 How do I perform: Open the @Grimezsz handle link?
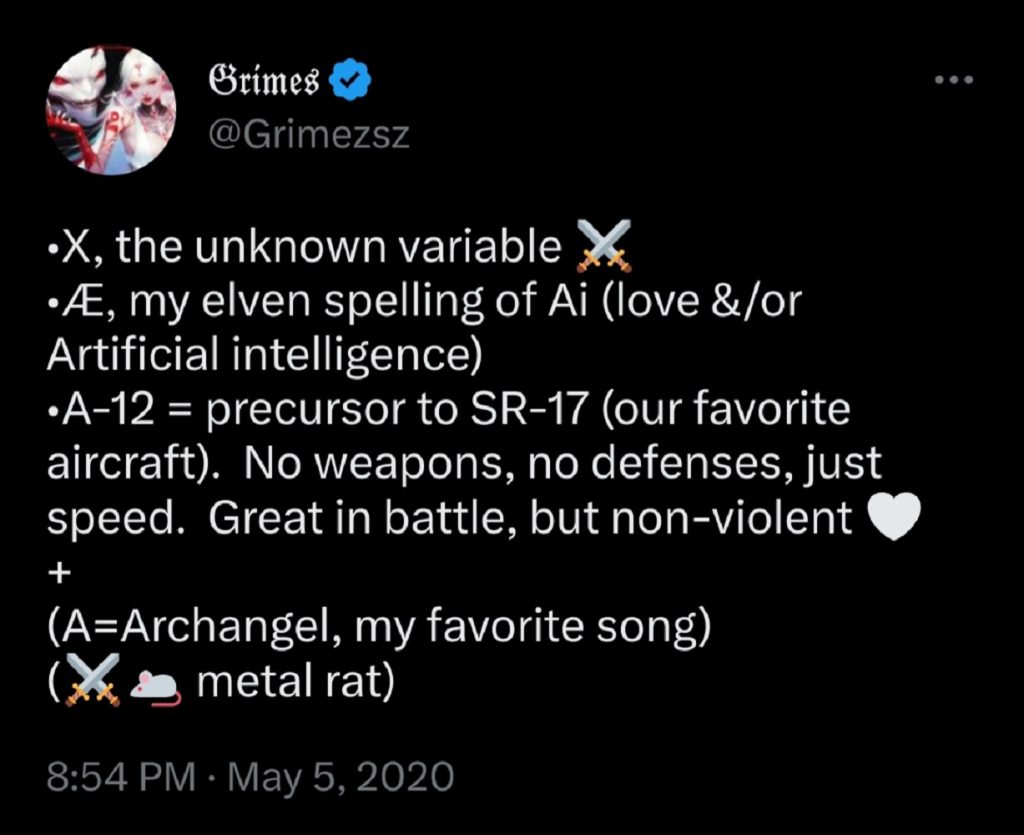pyautogui.click(x=307, y=134)
